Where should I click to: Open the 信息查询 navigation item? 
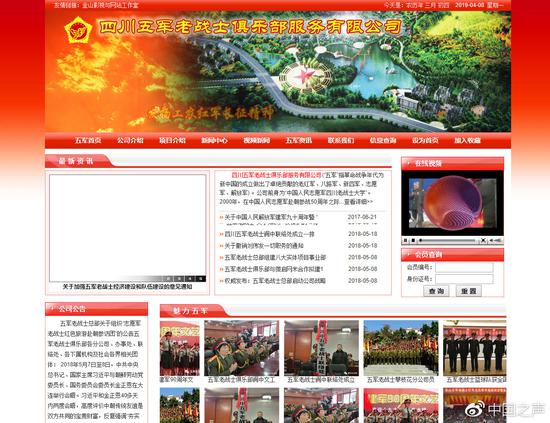[x=383, y=140]
